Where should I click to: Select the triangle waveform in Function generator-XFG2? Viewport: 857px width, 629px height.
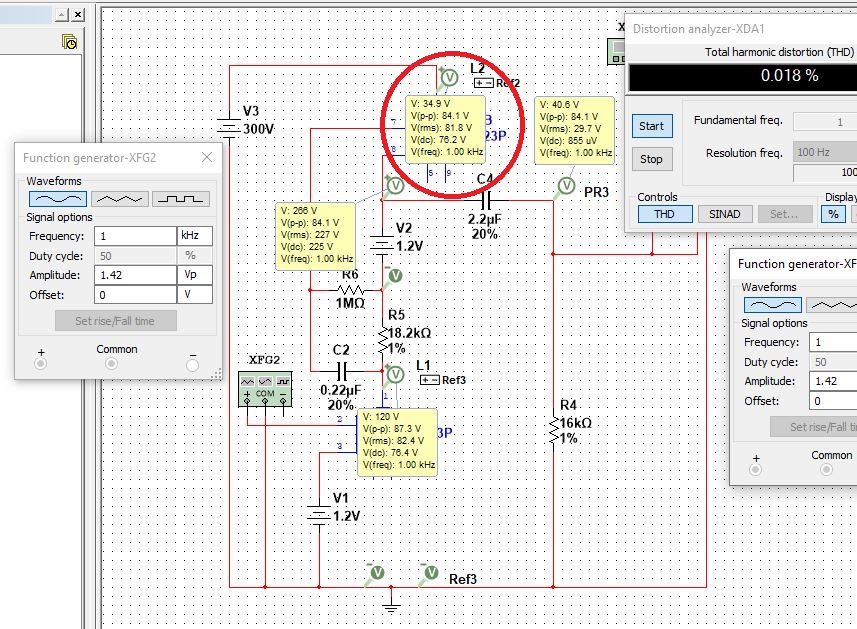point(120,199)
